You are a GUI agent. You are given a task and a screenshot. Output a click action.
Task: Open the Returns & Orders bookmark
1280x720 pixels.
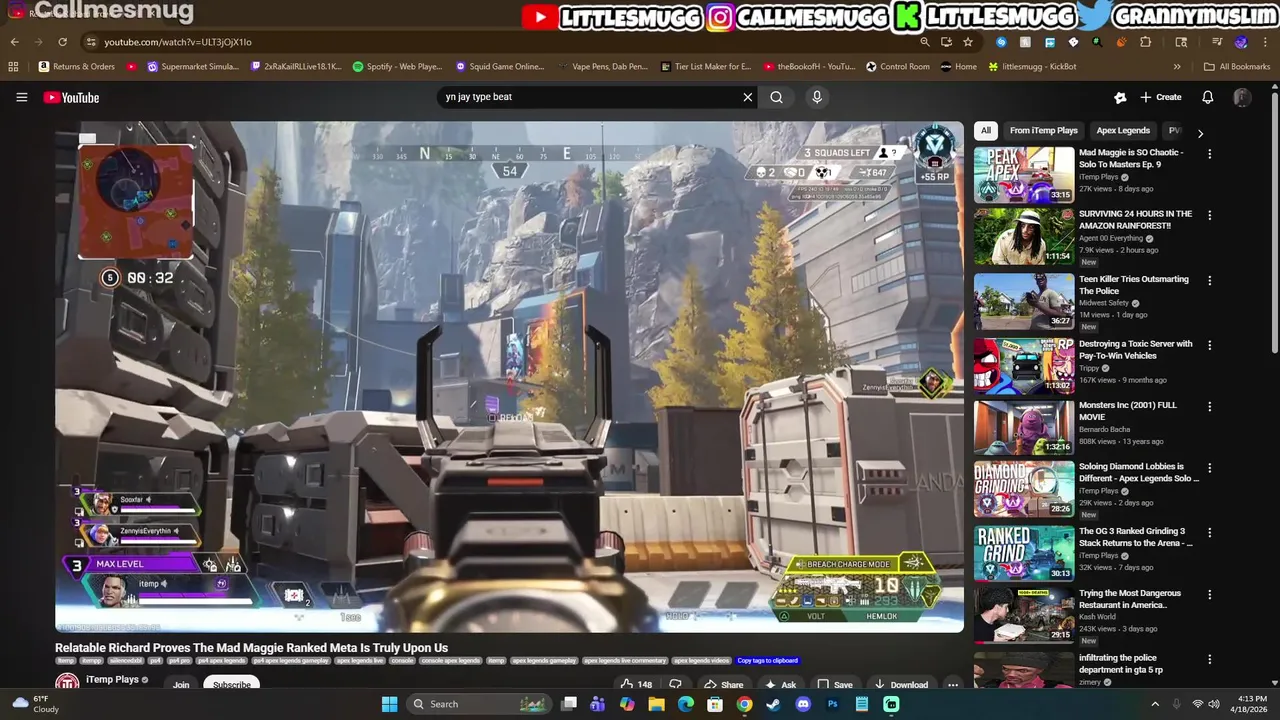pyautogui.click(x=77, y=67)
